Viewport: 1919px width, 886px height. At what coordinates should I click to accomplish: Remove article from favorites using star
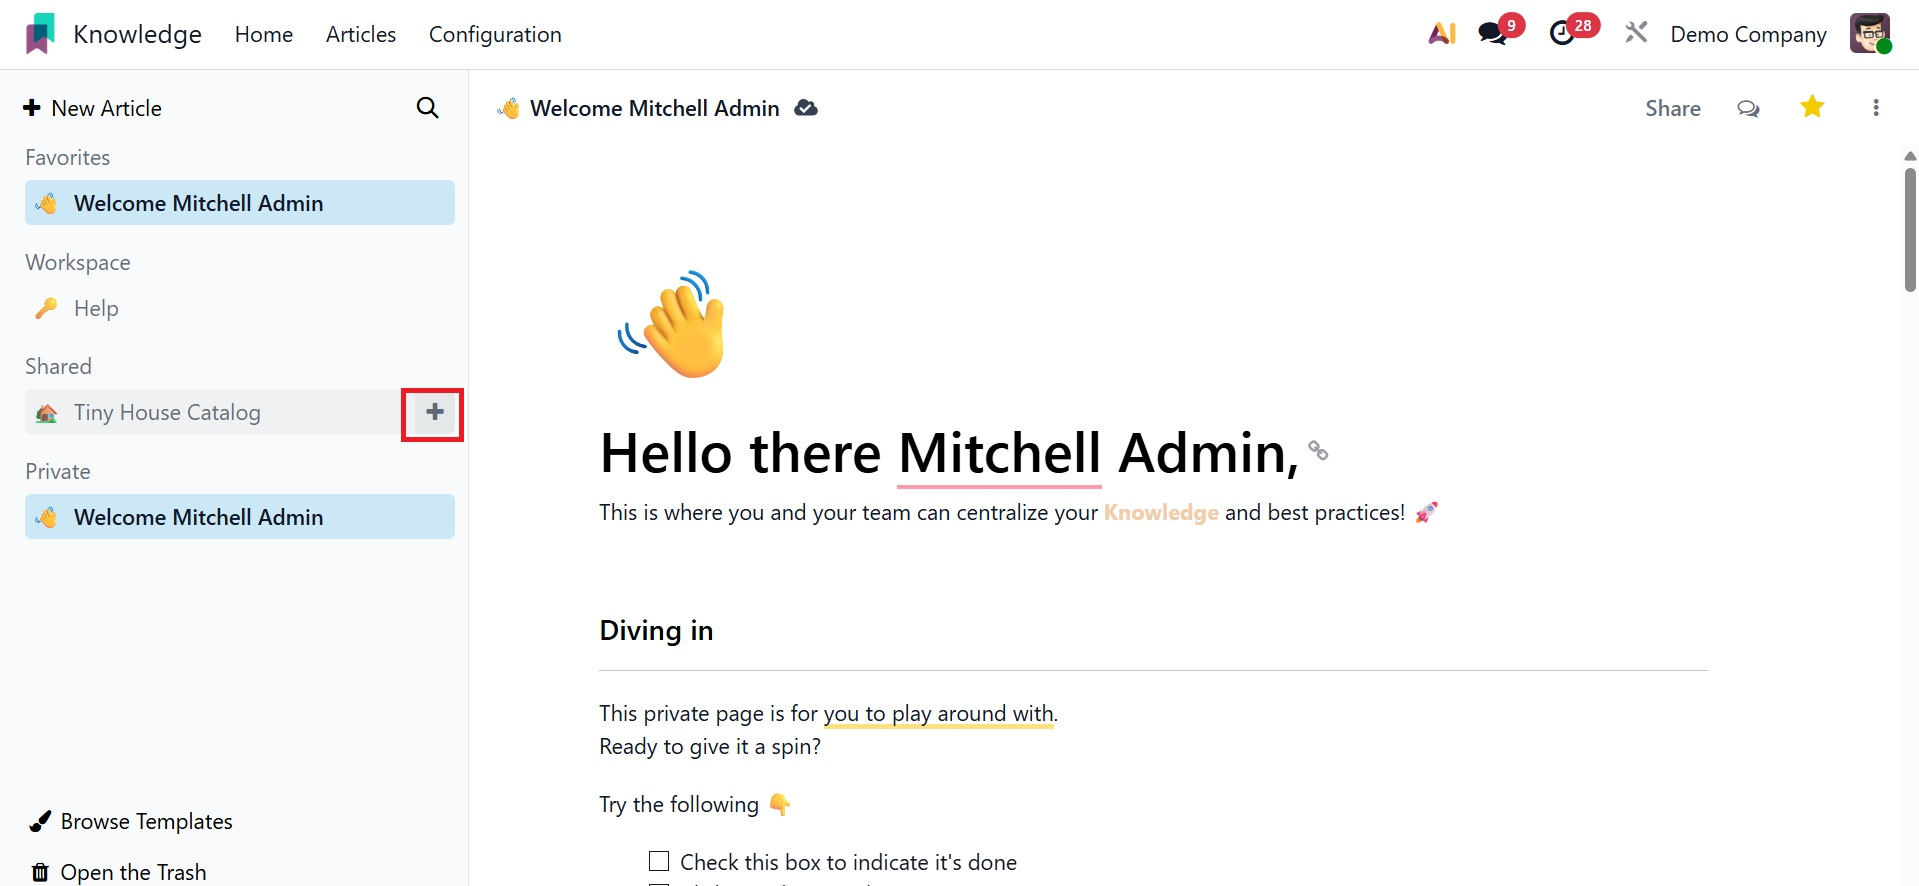pos(1812,107)
